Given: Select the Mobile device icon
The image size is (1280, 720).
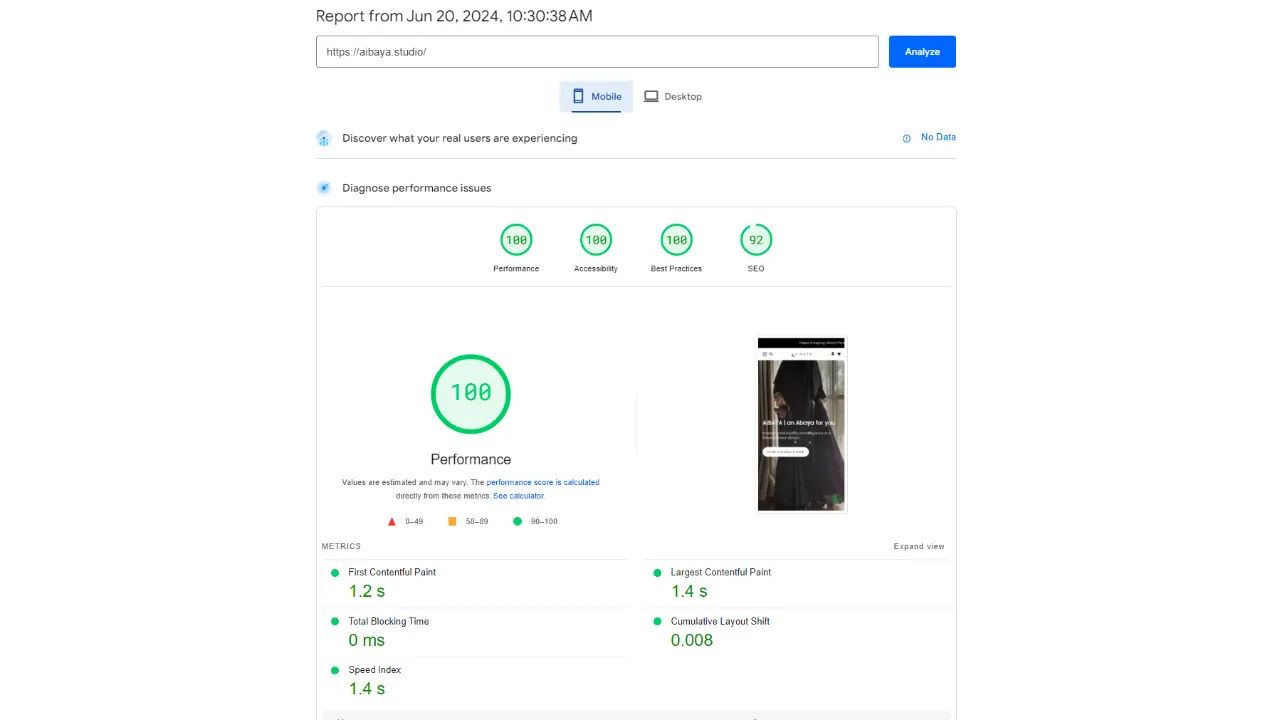Looking at the screenshot, I should [579, 95].
